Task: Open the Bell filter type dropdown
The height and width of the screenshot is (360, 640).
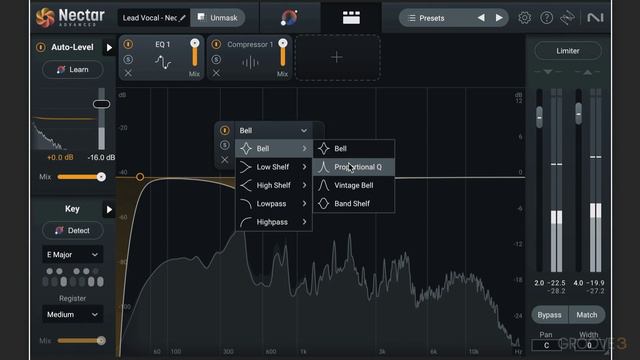Action: [x=273, y=130]
